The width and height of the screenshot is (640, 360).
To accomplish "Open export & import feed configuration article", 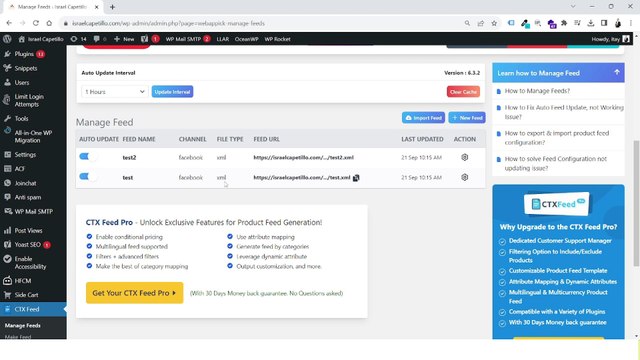I will pyautogui.click(x=557, y=138).
